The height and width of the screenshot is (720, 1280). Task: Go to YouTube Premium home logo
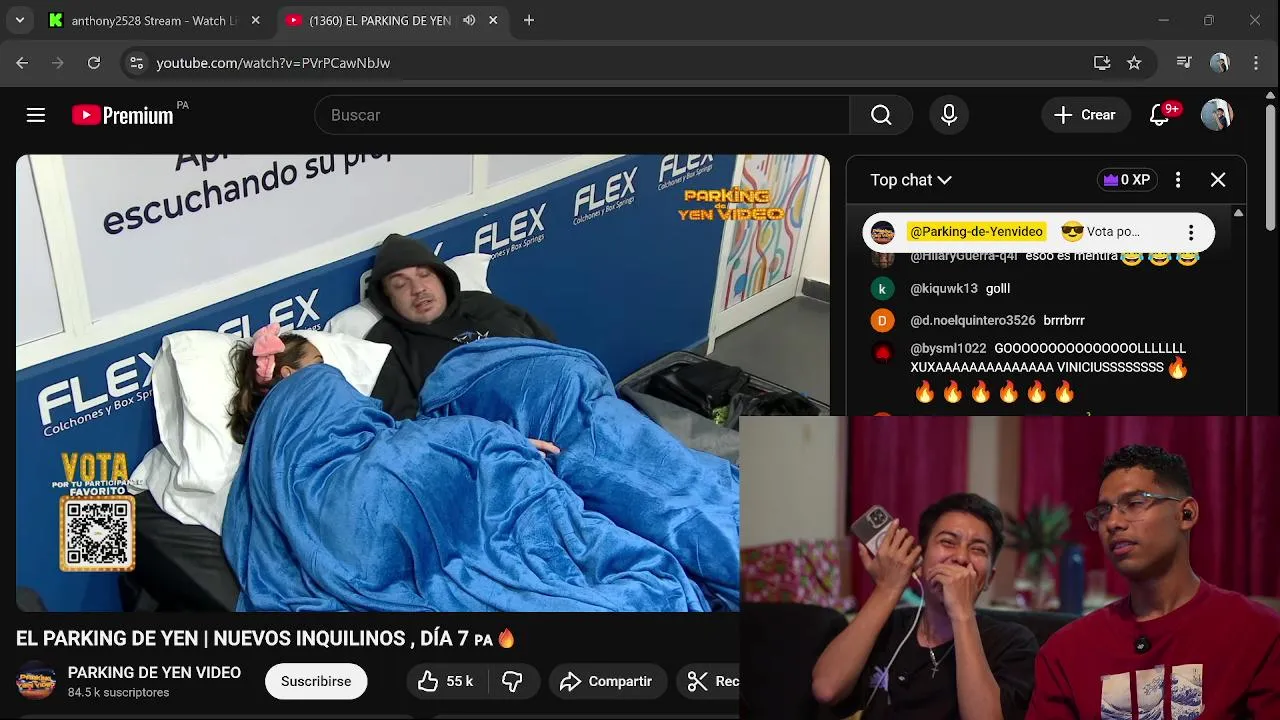pos(123,115)
